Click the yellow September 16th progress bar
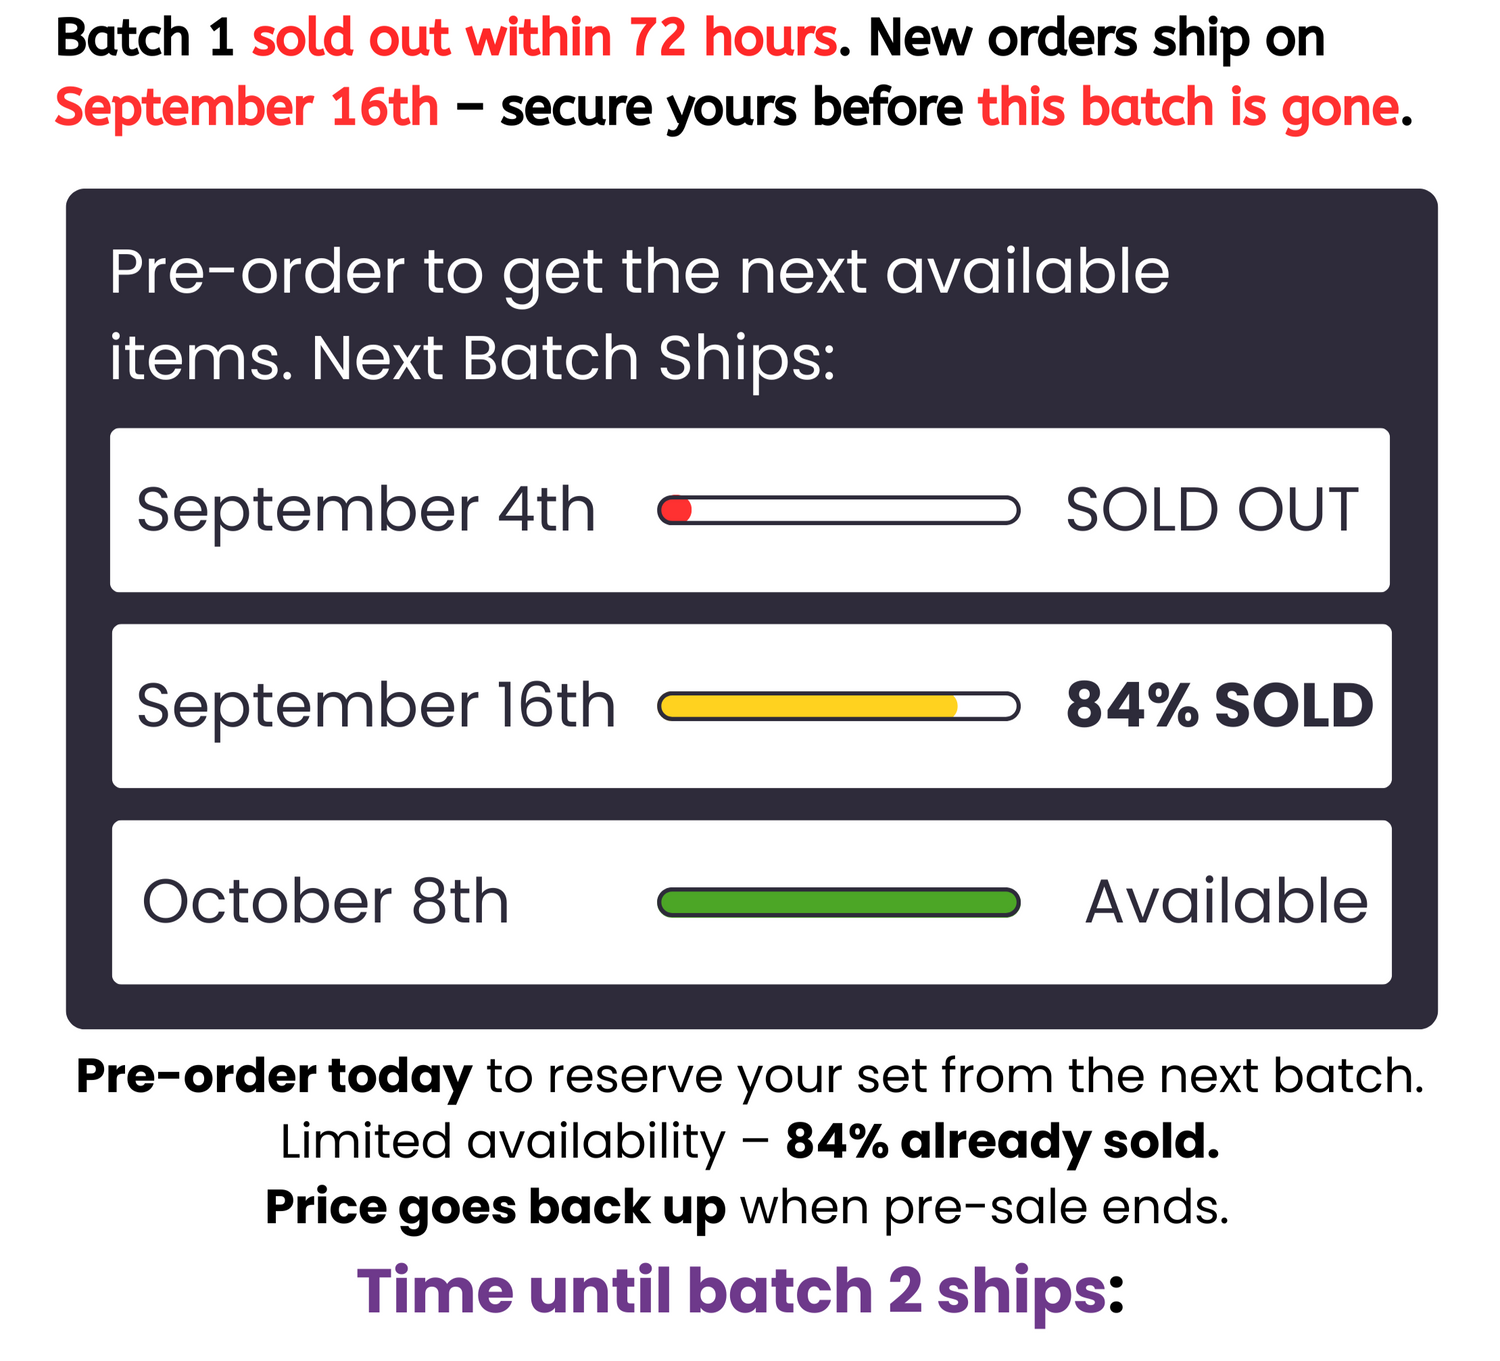This screenshot has width=1500, height=1361. click(838, 707)
